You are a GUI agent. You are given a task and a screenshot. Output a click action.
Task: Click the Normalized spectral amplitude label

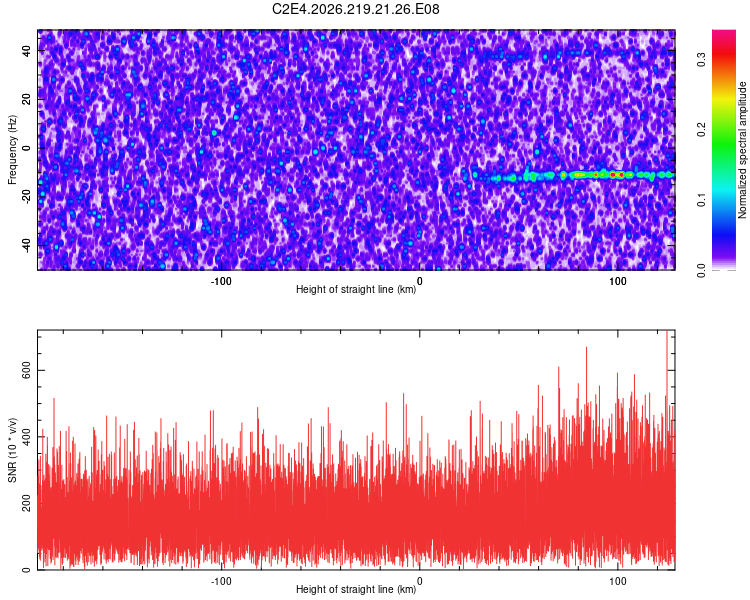pyautogui.click(x=742, y=150)
